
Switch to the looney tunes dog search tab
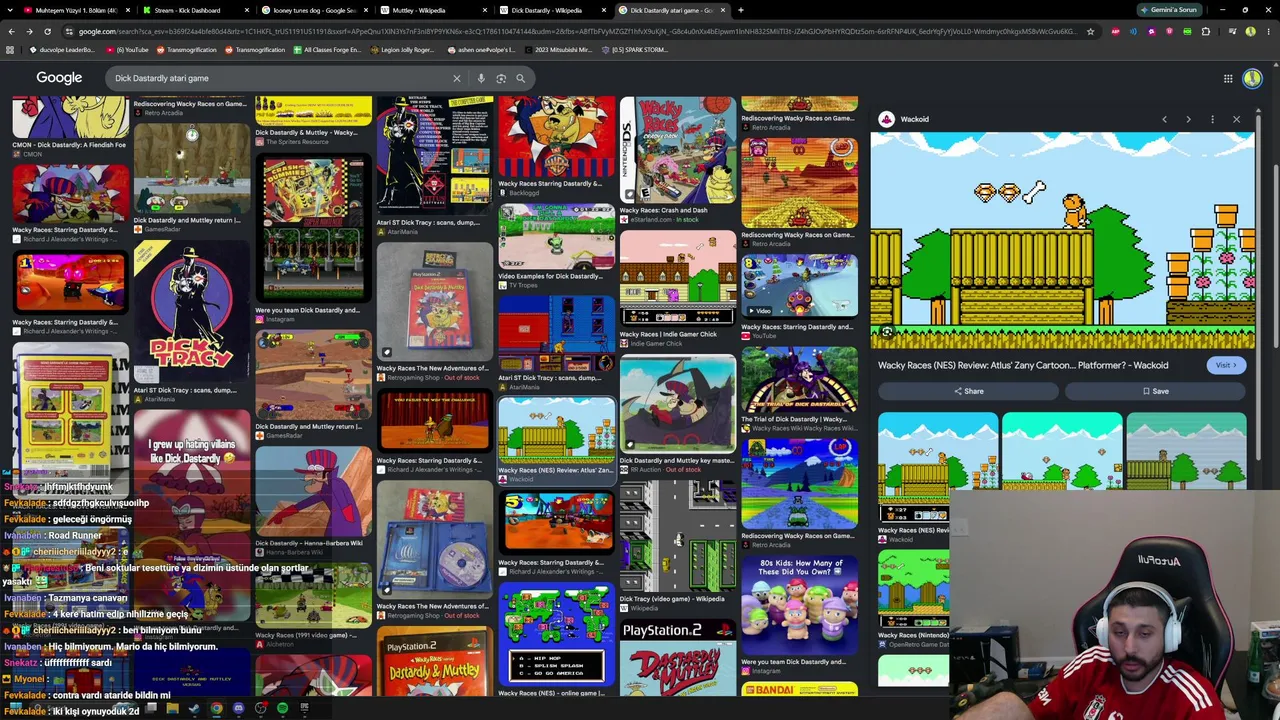pos(315,10)
